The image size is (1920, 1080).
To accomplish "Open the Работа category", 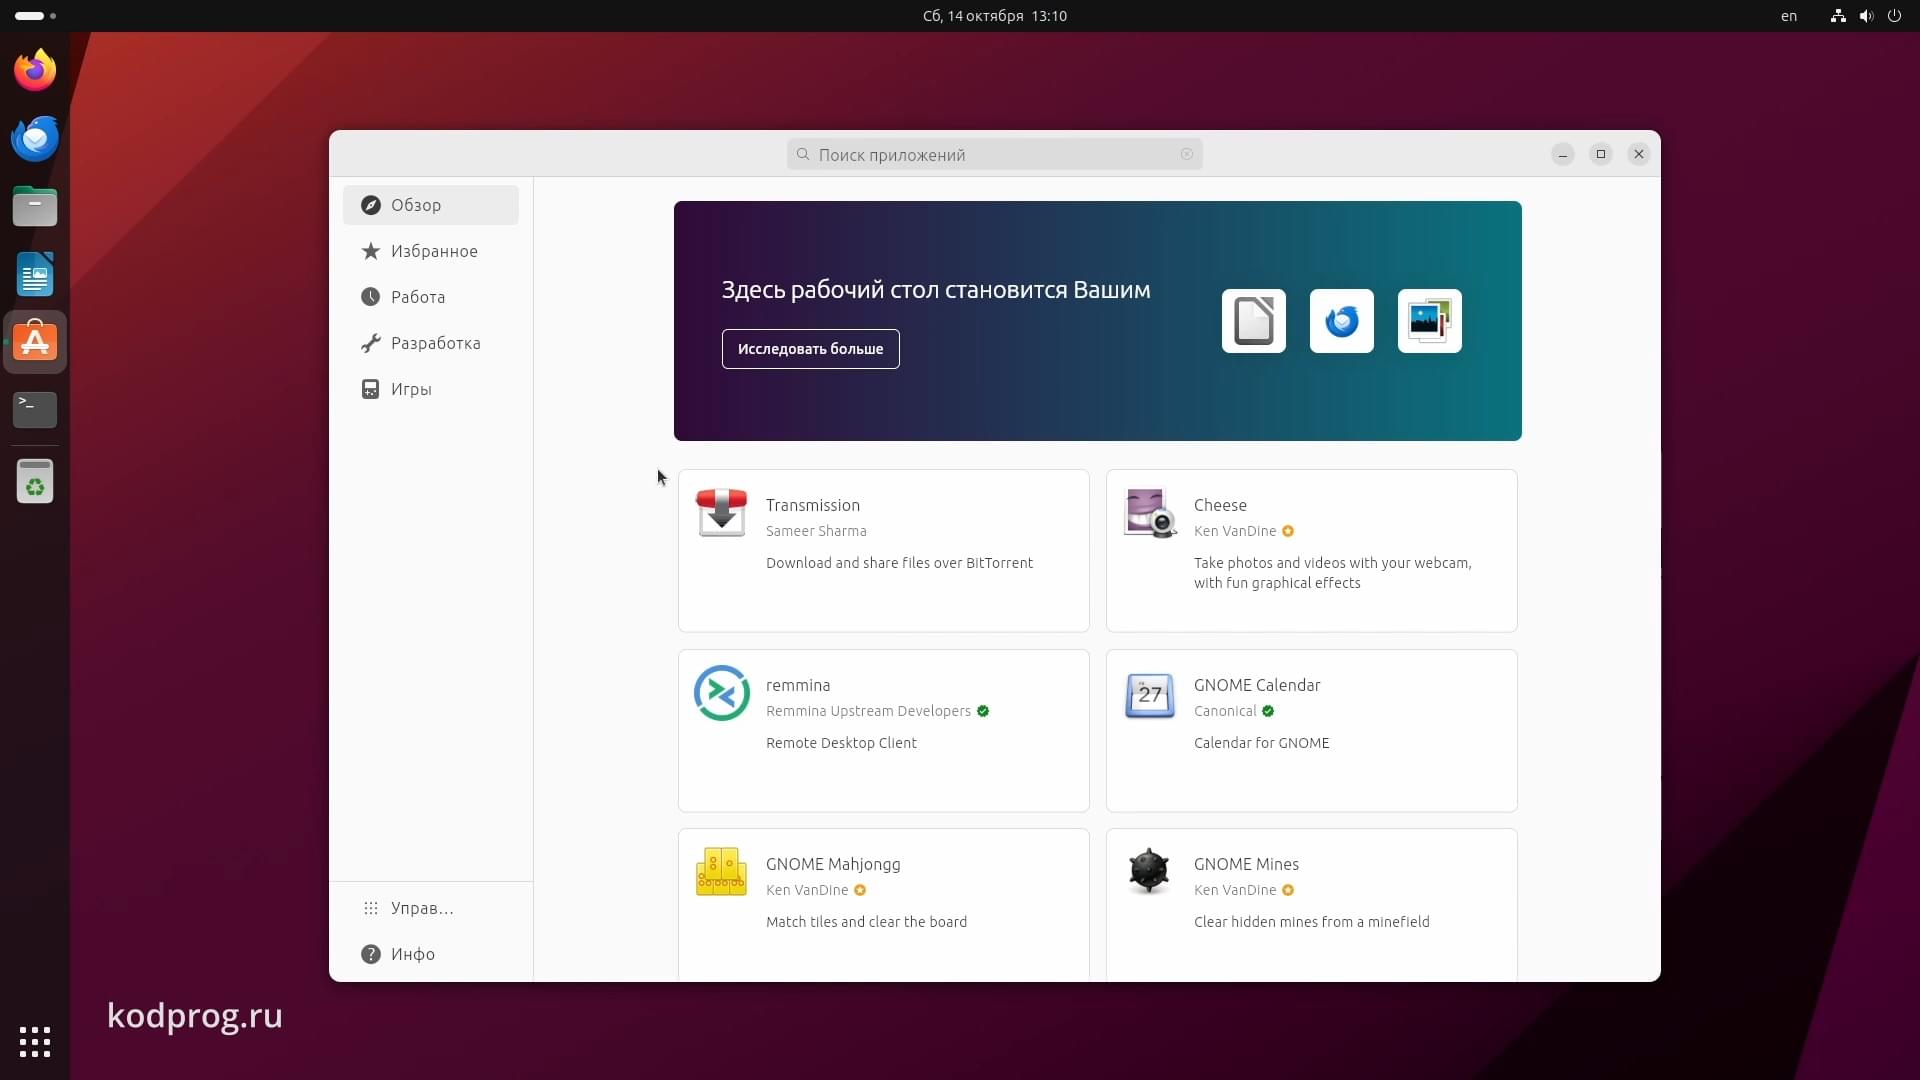I will tap(430, 297).
